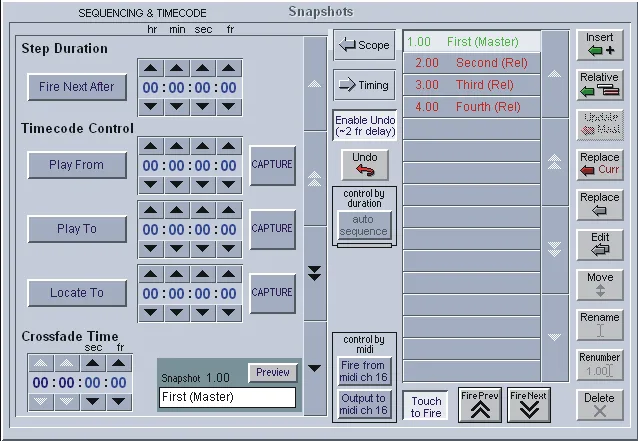Increase Play From minutes value
Viewport: 638px width, 441px height.
pyautogui.click(x=177, y=146)
